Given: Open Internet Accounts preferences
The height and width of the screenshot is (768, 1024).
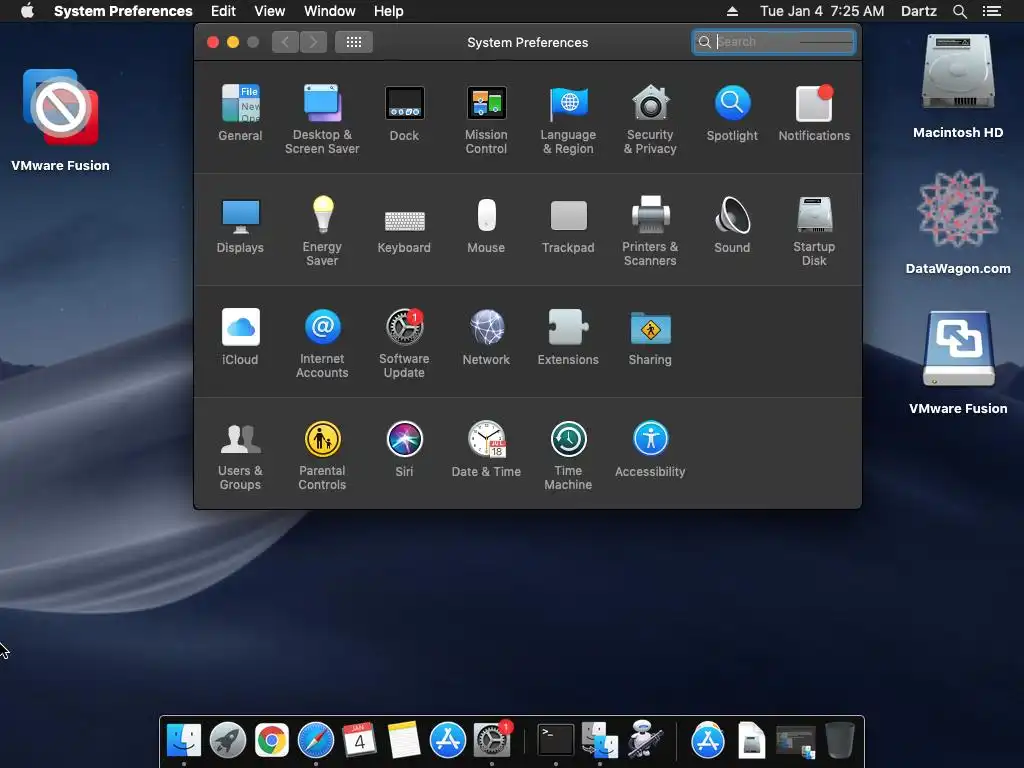Looking at the screenshot, I should tap(322, 343).
